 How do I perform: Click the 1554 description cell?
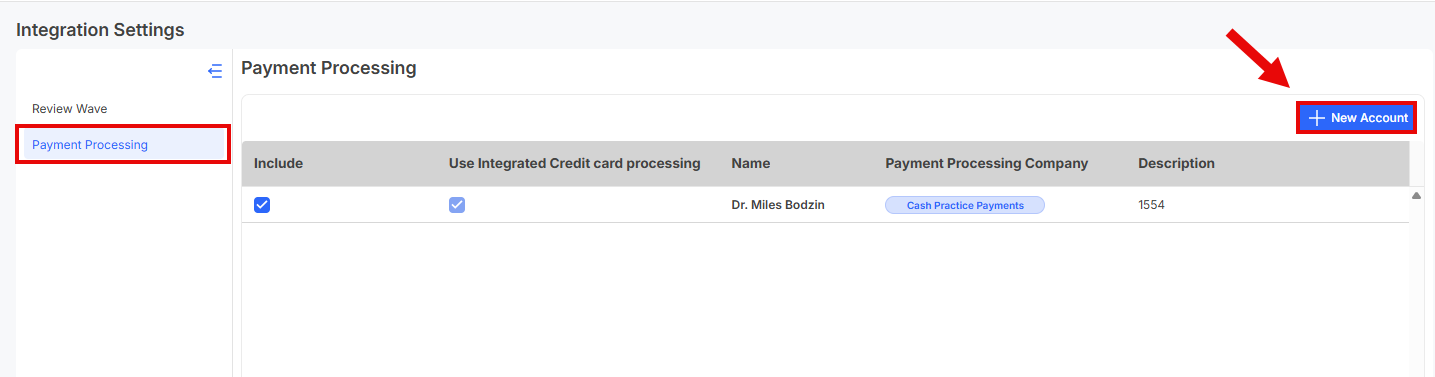coord(1151,205)
